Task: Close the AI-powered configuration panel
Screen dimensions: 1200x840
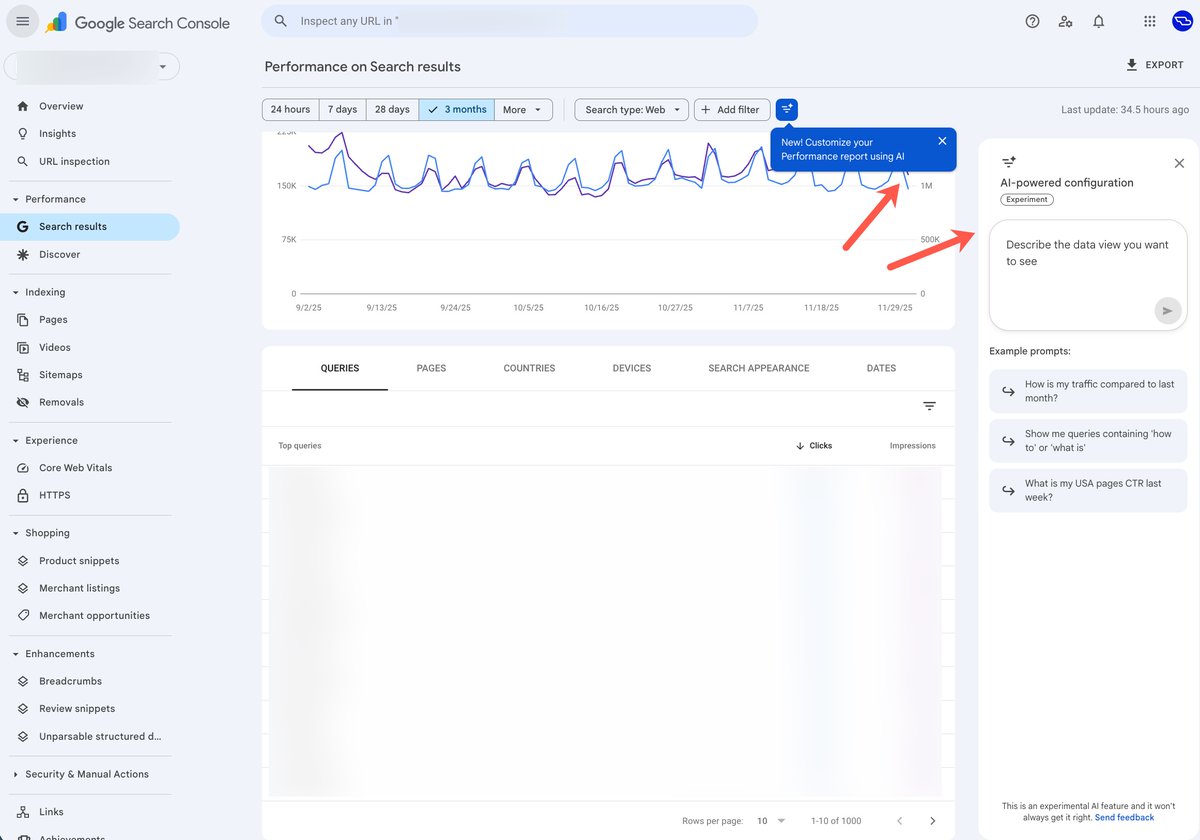Action: click(x=1179, y=163)
